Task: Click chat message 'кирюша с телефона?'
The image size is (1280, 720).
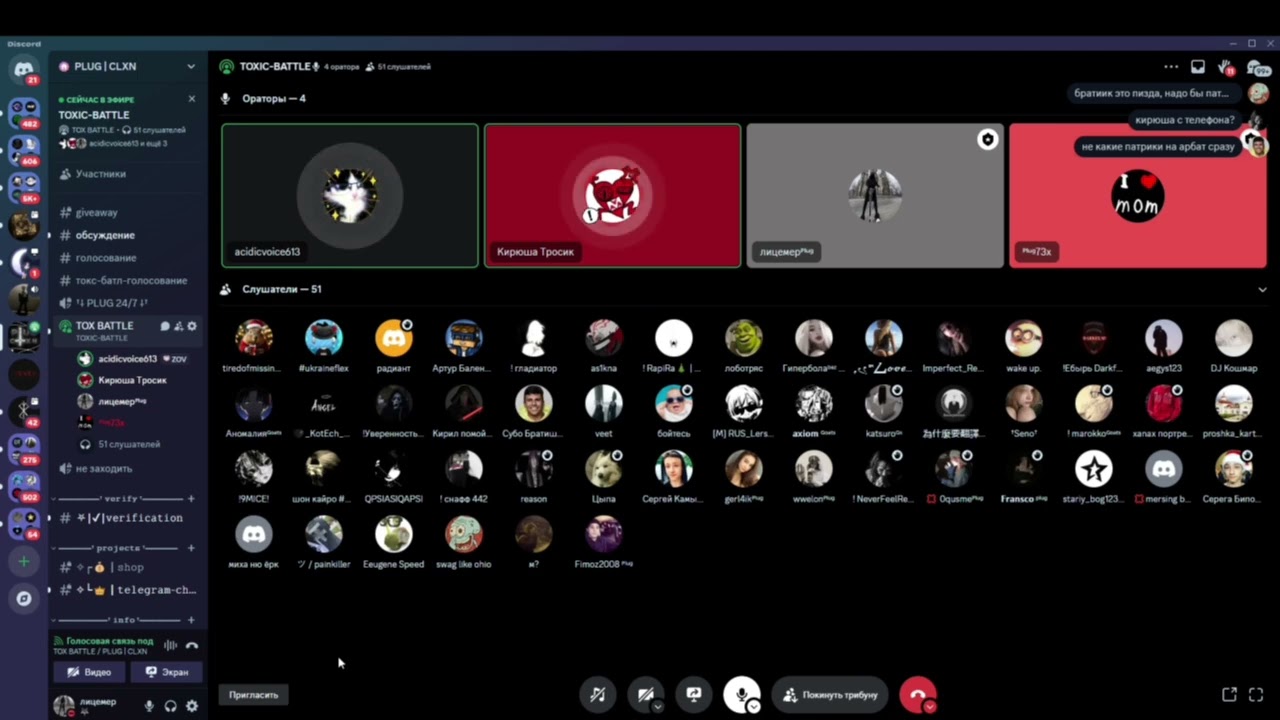Action: click(x=1184, y=120)
